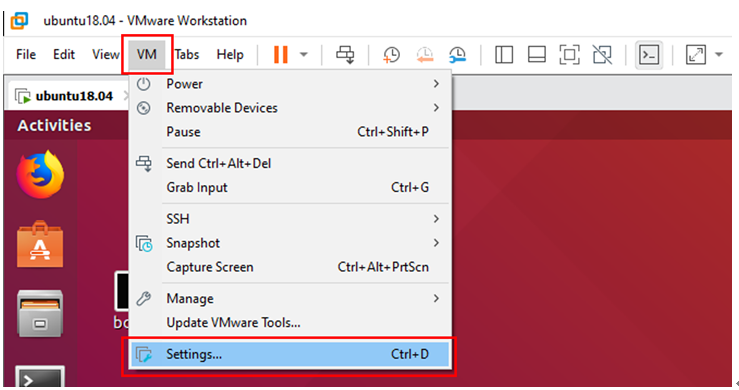
Task: Click Activities in the Ubuntu top bar
Action: point(54,125)
